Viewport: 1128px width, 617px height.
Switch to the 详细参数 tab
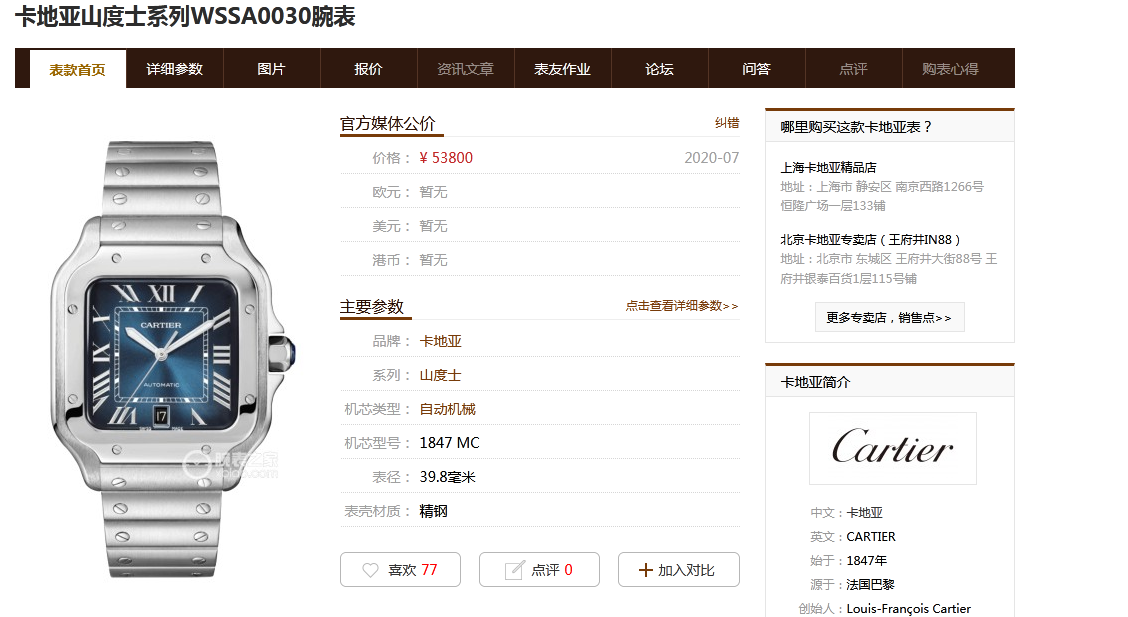175,69
